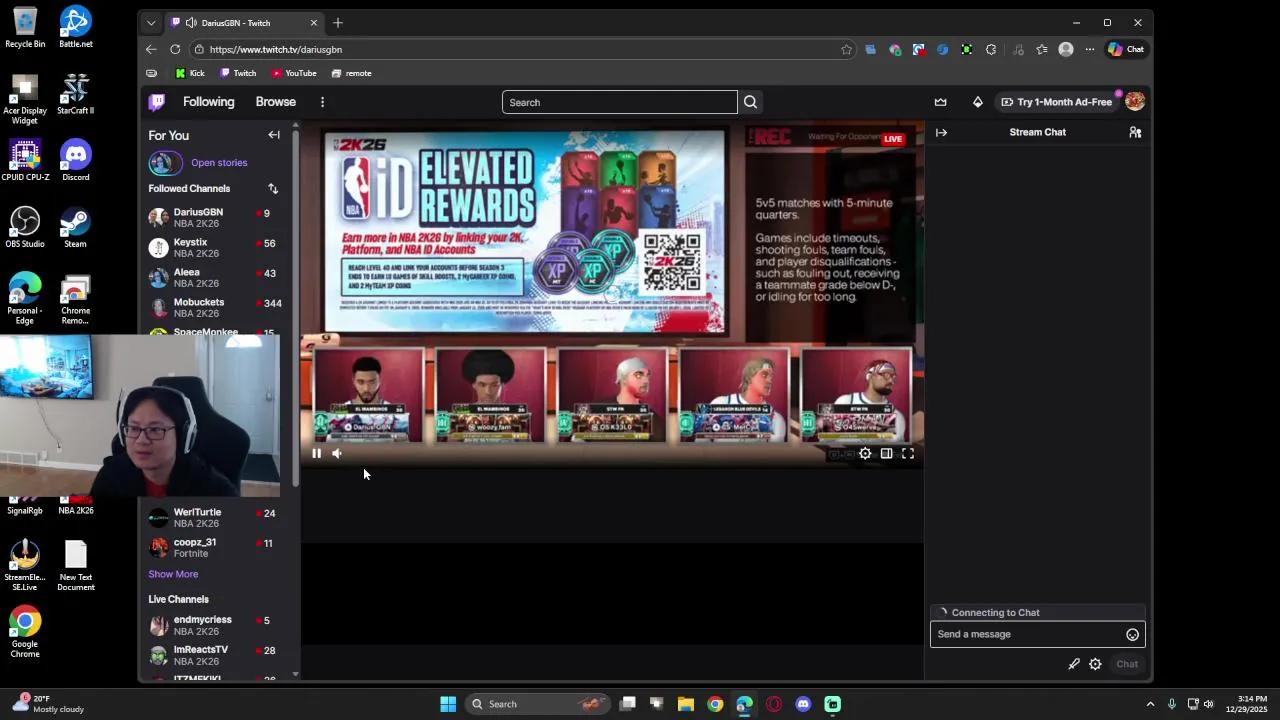This screenshot has width=1280, height=720.
Task: Reload the Twitch page
Action: pos(175,49)
